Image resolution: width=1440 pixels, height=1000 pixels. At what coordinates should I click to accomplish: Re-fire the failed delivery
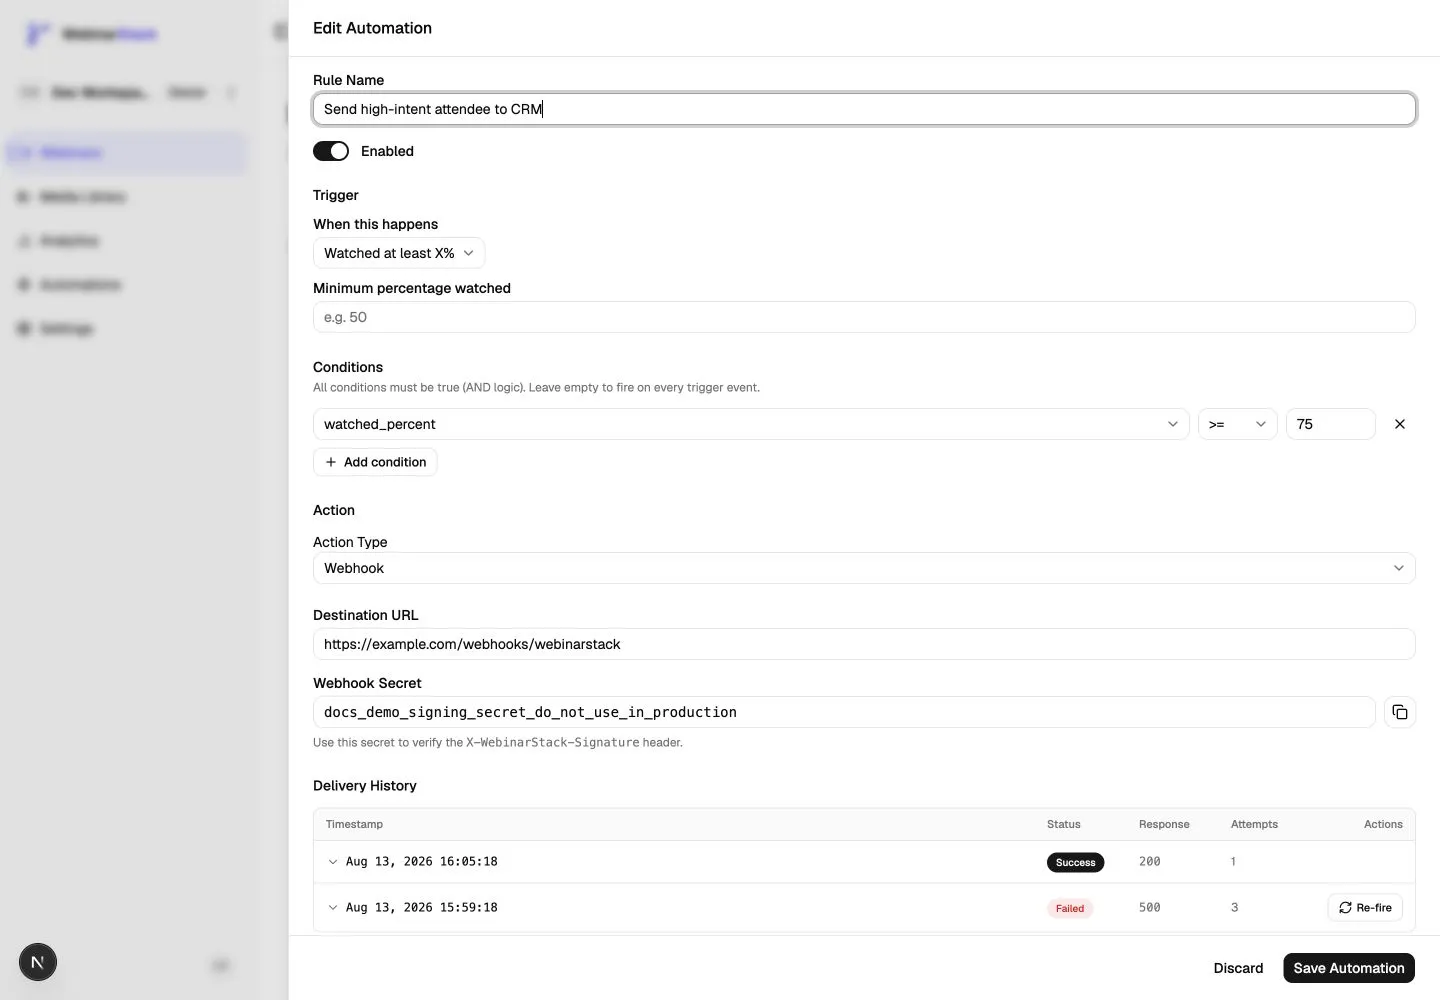tap(1365, 907)
